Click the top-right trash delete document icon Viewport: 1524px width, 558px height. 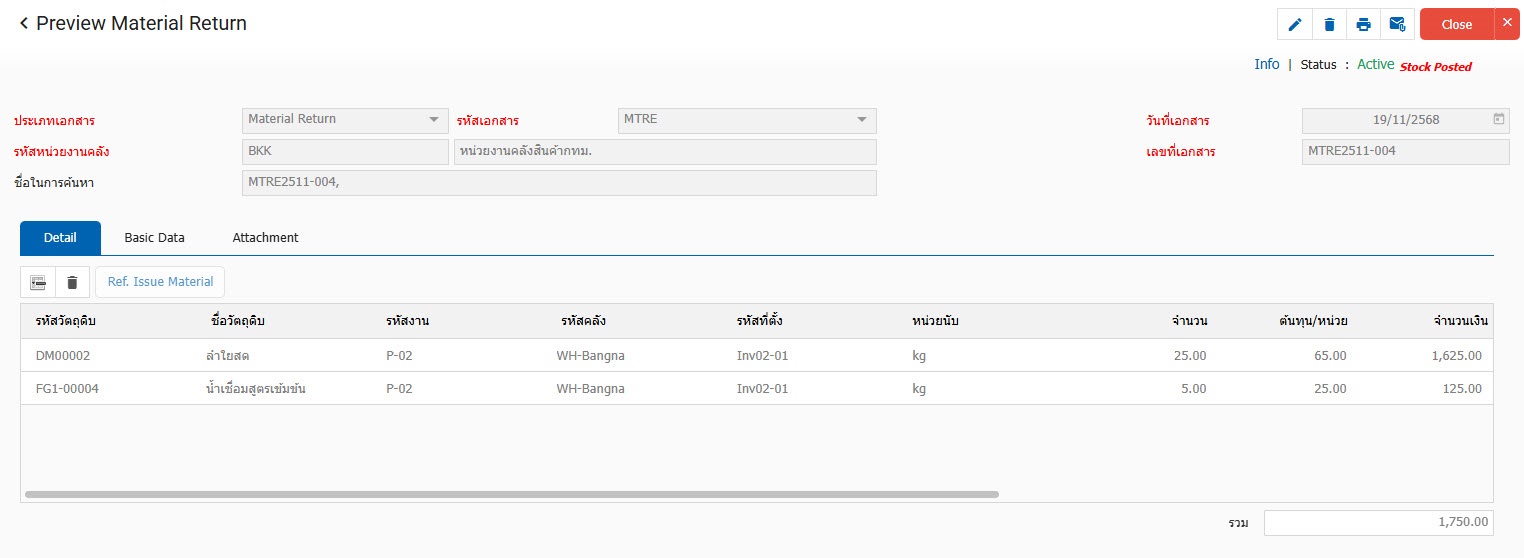1329,25
